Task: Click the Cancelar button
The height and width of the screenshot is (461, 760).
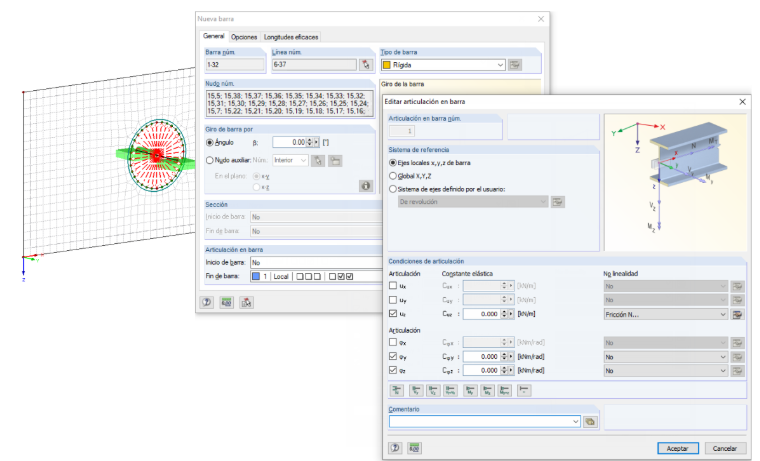Action: pos(725,448)
